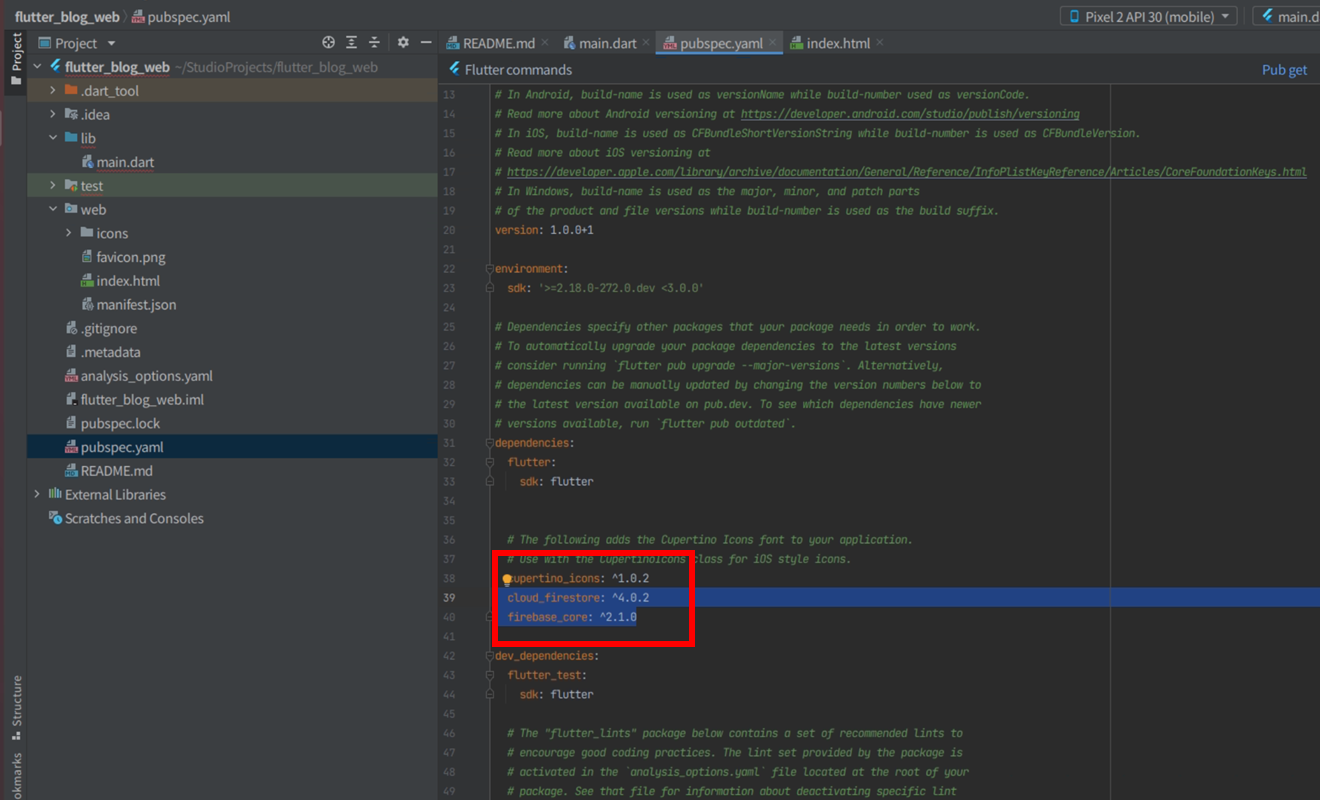Select flutter_blog_web.iml file
Screen dimensions: 1320x800
(x=142, y=400)
